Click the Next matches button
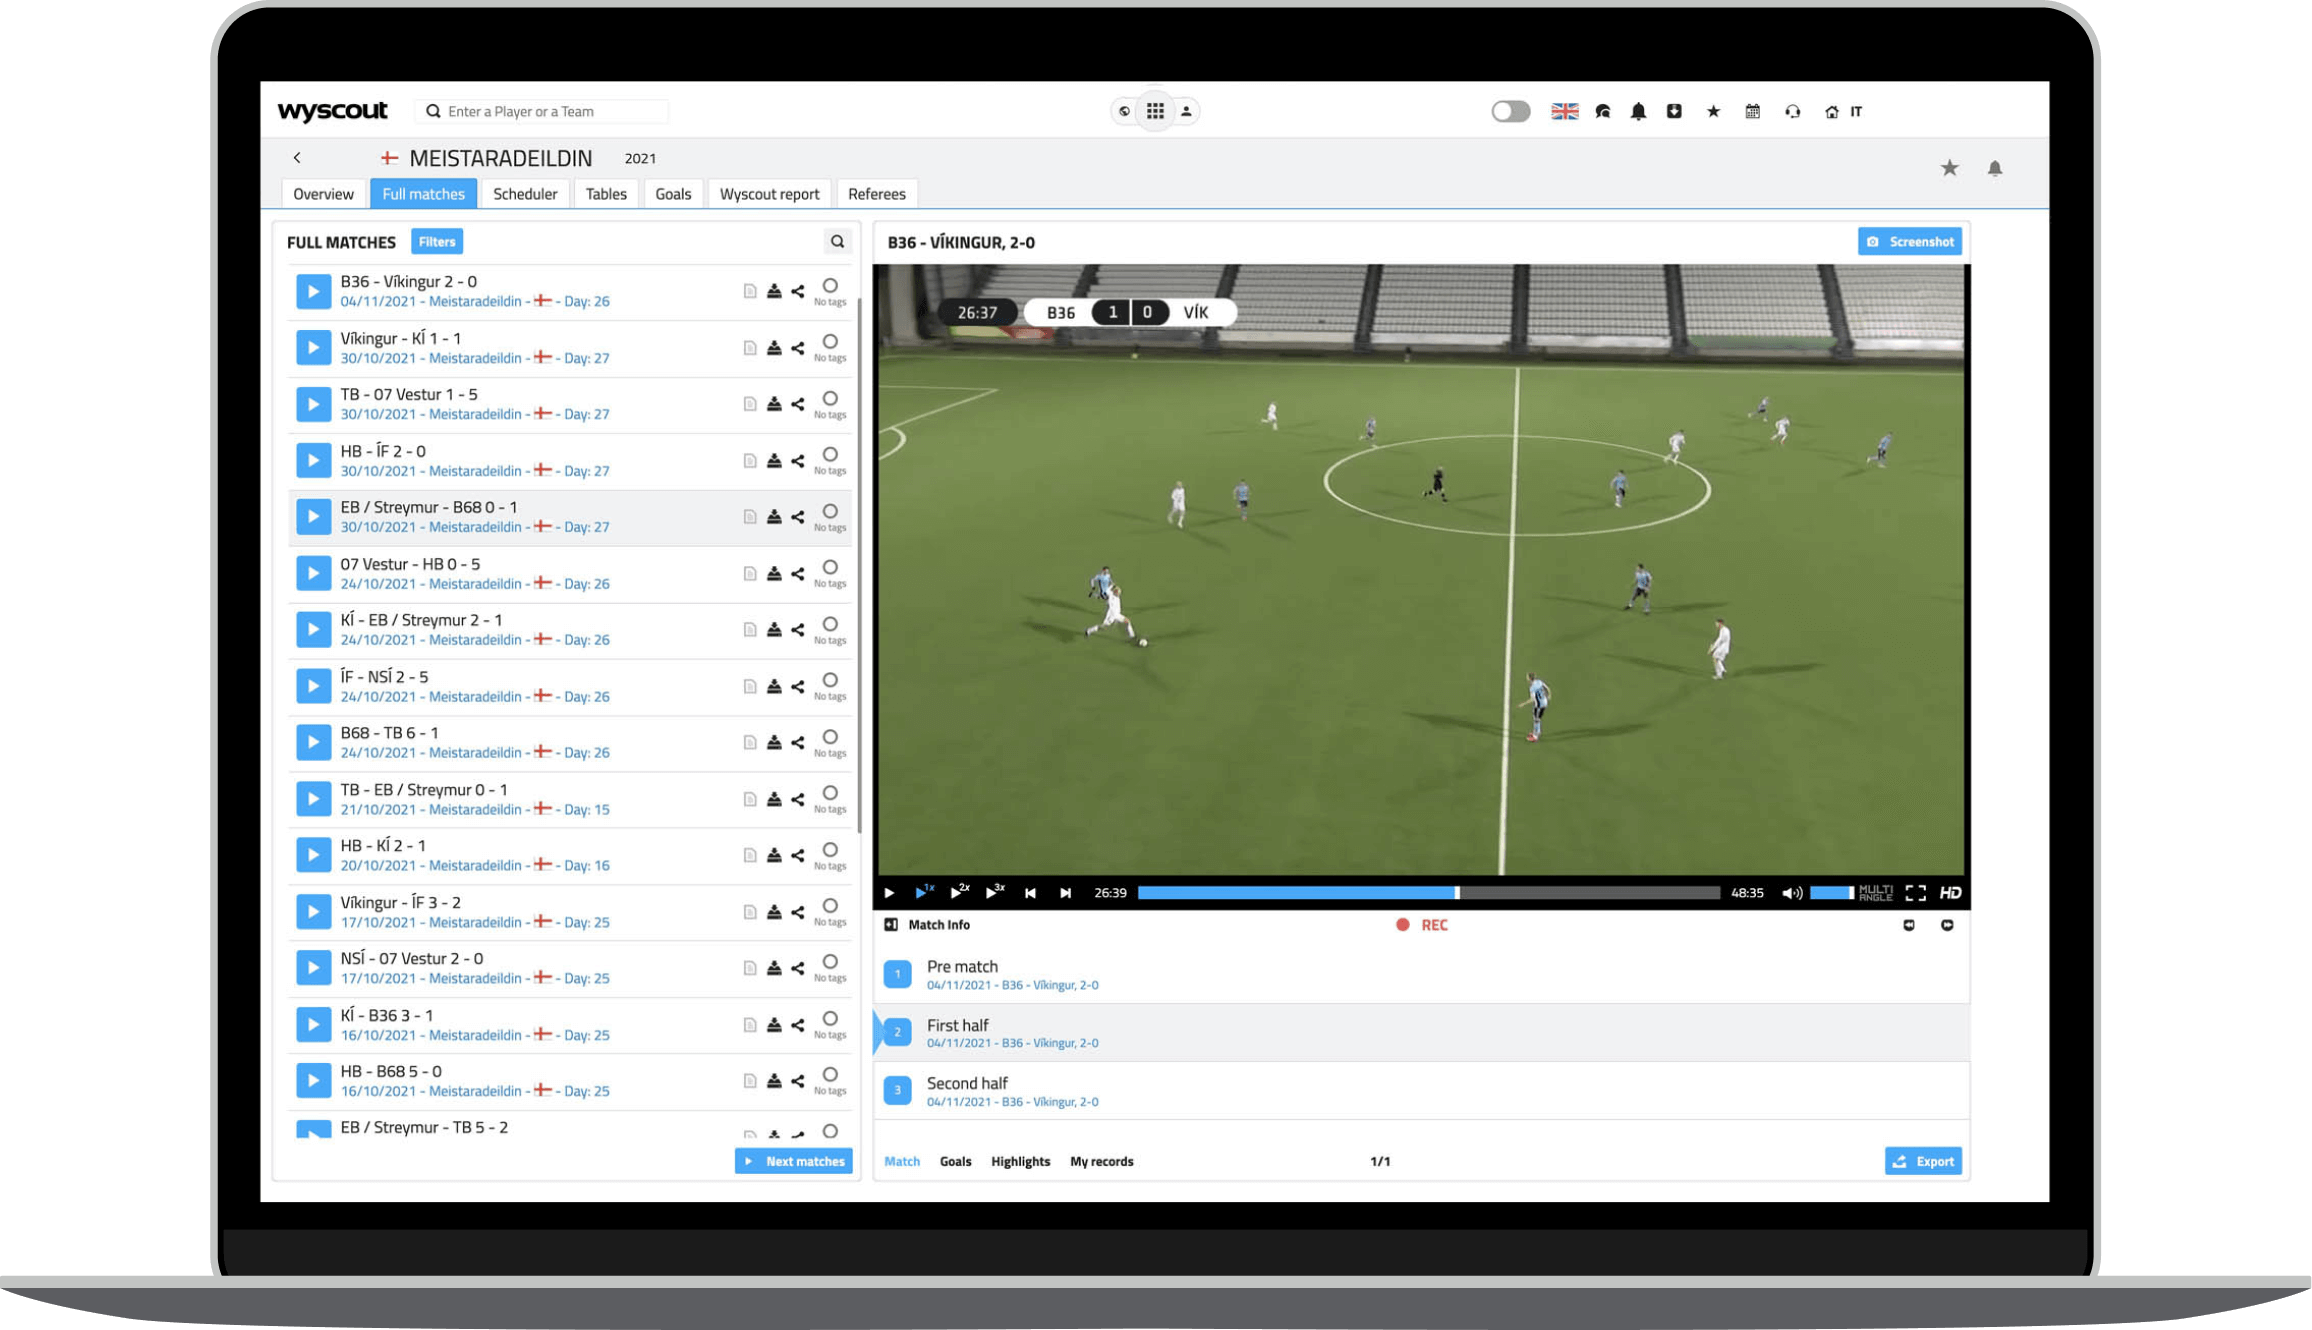Screen dimensions: 2312x1330 793,1161
